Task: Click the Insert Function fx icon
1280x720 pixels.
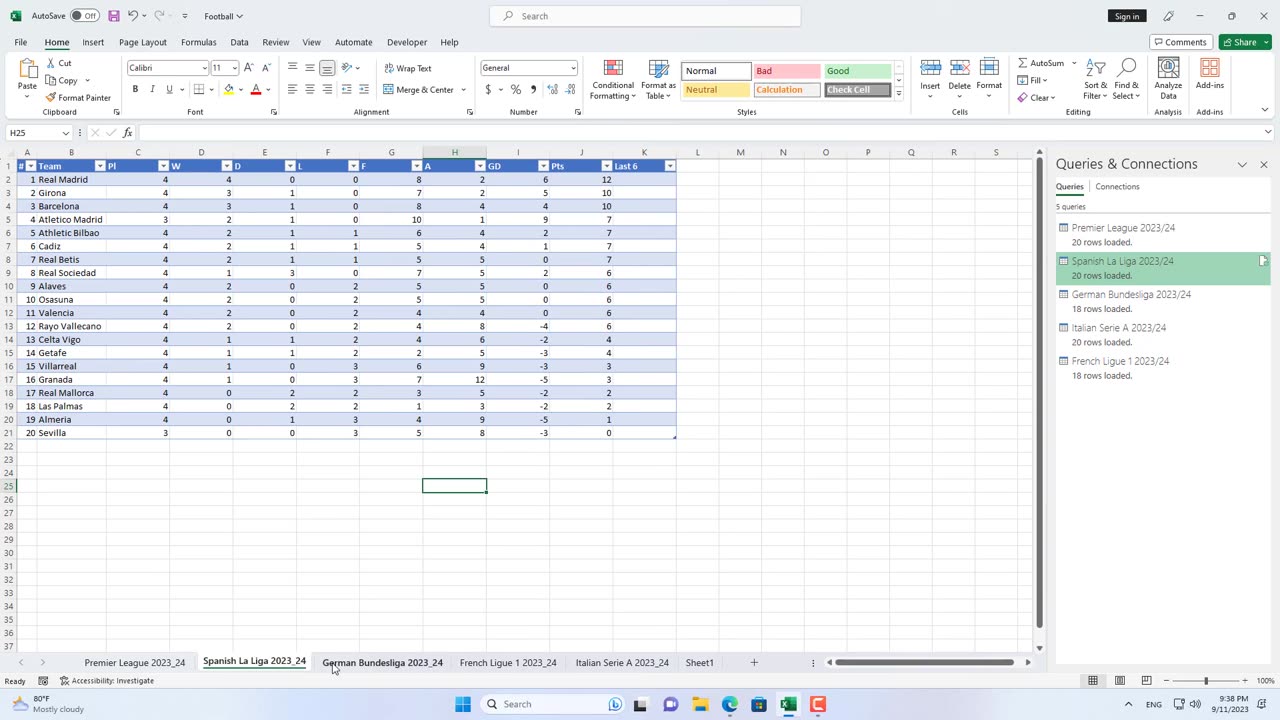Action: click(x=127, y=133)
